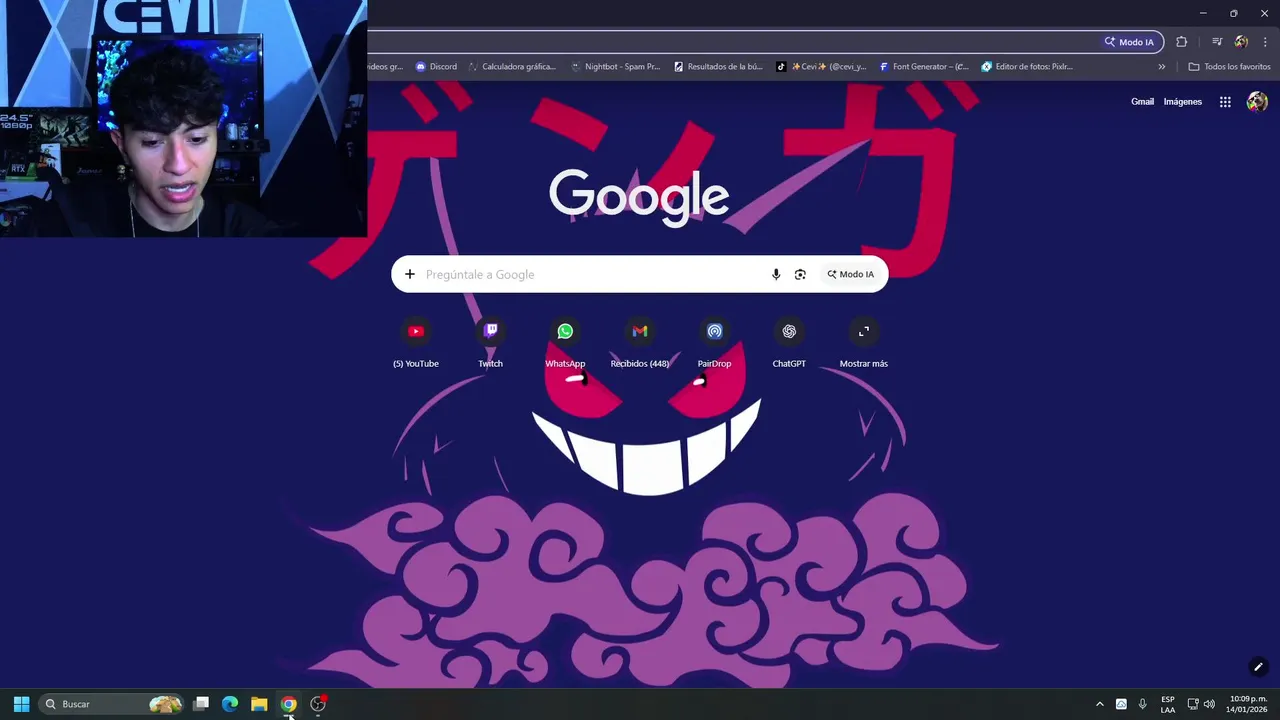The height and width of the screenshot is (720, 1280).
Task: Search by image with Google Lens icon
Action: [x=800, y=274]
